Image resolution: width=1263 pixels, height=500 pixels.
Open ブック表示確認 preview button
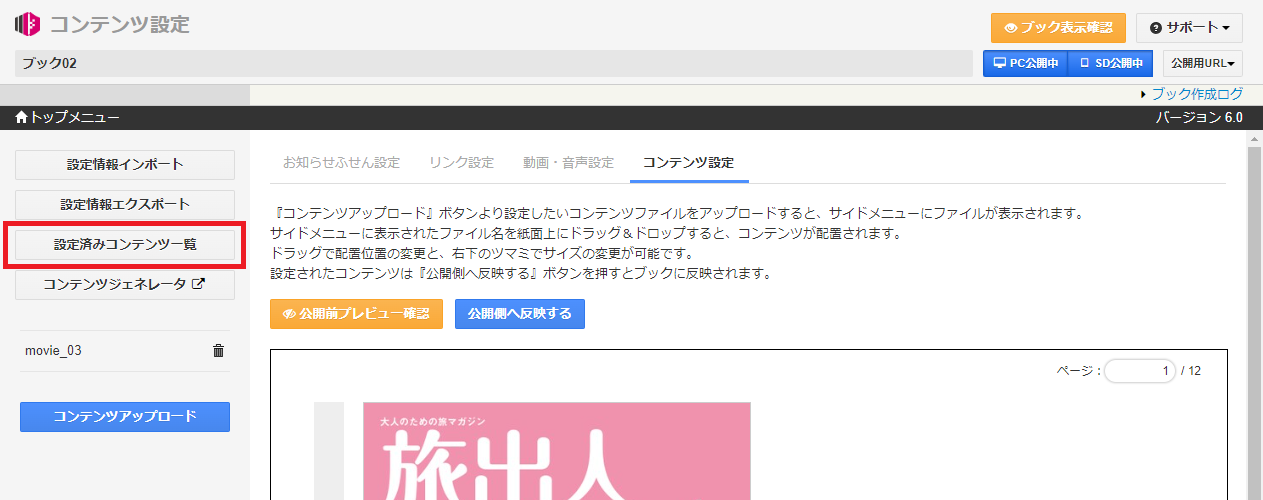click(1058, 27)
